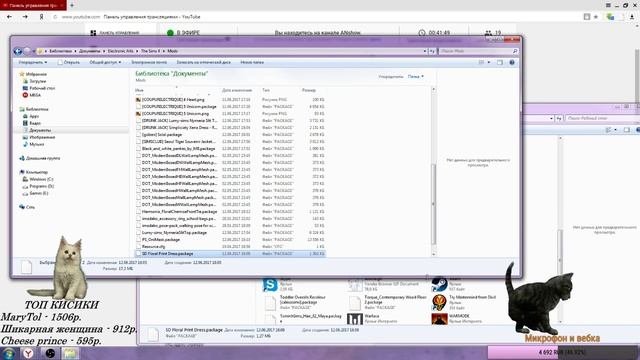Select SD Floral Print Dress.package row
The image size is (640, 360).
pos(230,253)
